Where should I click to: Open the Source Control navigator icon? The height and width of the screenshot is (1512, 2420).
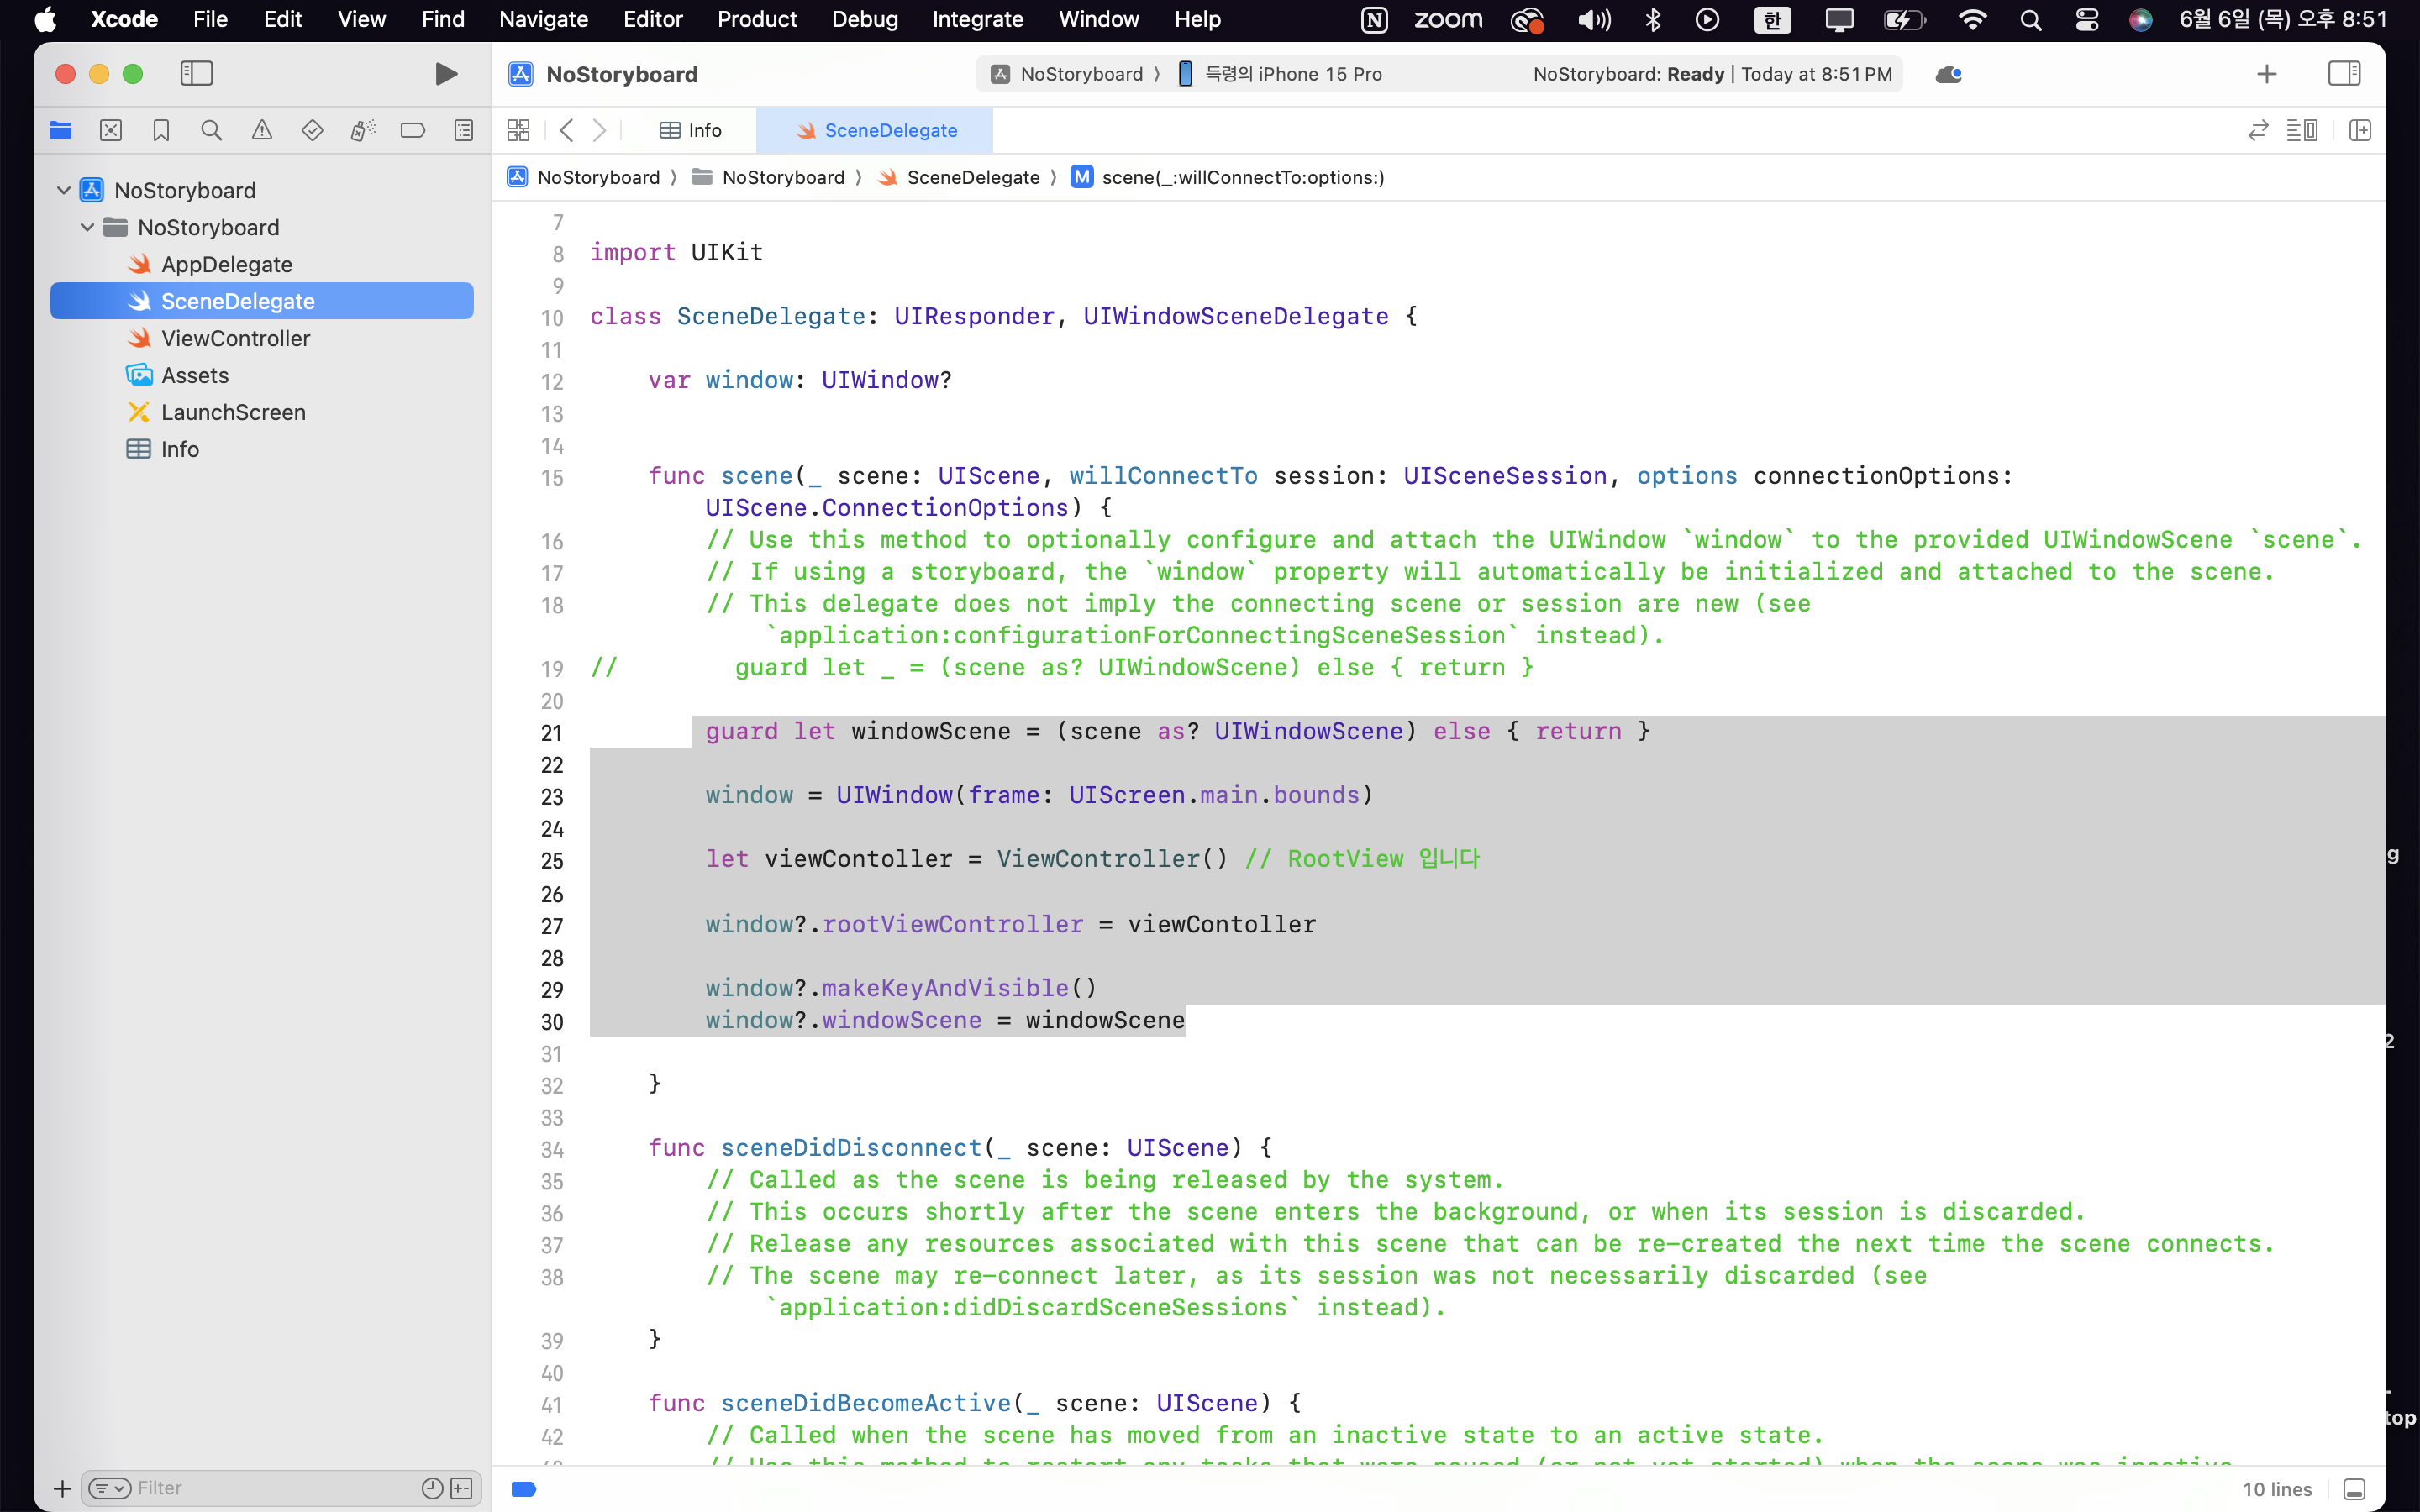[111, 130]
